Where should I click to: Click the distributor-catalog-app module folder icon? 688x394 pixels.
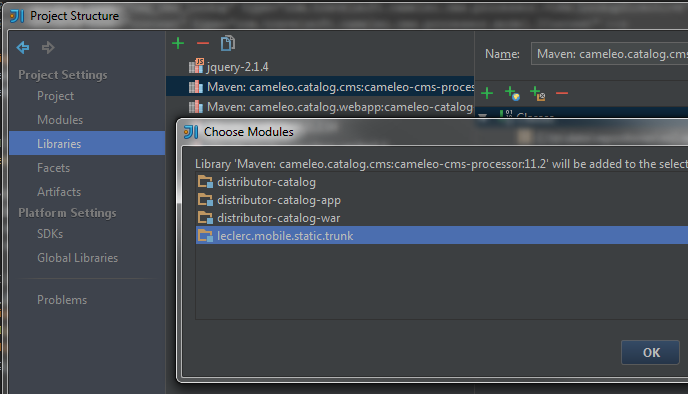pos(205,200)
